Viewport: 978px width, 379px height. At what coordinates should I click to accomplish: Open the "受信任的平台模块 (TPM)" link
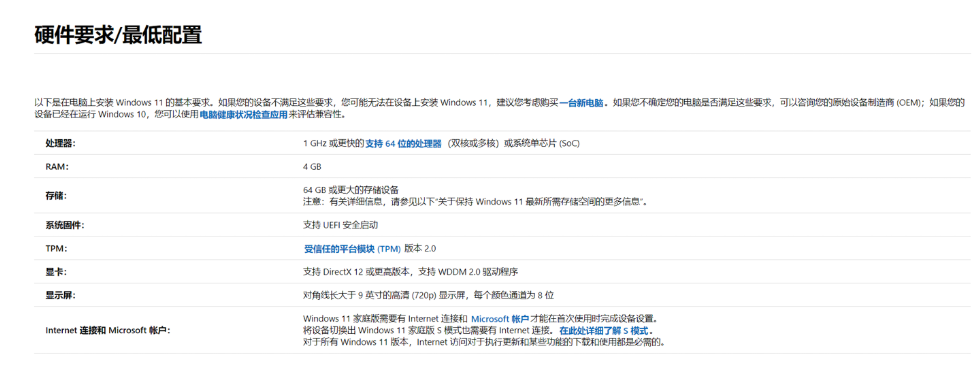click(352, 248)
